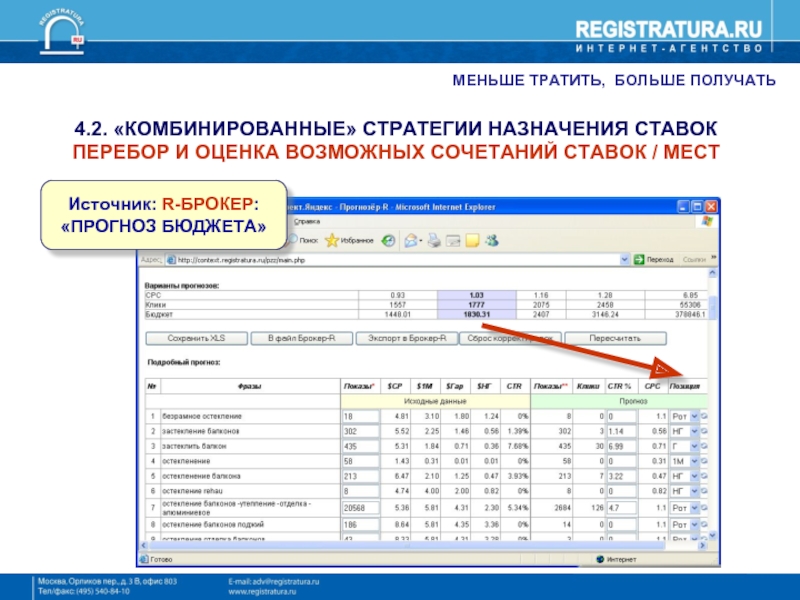Click www.registratura.ru footer link
Image resolution: width=800 pixels, height=600 pixels.
(262, 592)
